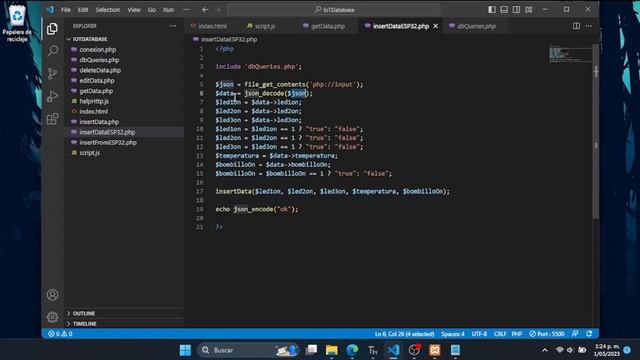The image size is (640, 360).
Task: Open the Run and Debug view
Action: pyautogui.click(x=52, y=96)
